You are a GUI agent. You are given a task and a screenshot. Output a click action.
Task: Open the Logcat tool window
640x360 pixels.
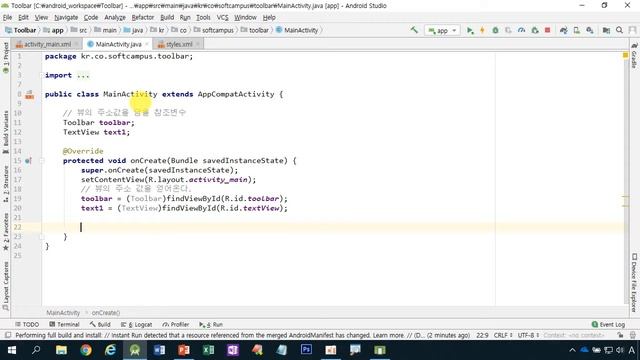[136, 324]
